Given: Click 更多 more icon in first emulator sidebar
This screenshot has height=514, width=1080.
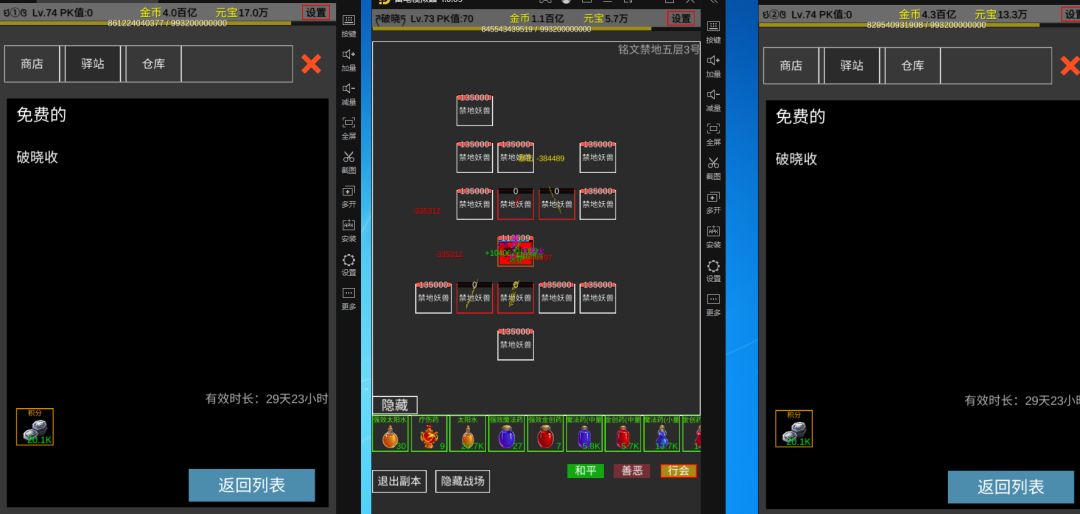Looking at the screenshot, I should coord(349,293).
